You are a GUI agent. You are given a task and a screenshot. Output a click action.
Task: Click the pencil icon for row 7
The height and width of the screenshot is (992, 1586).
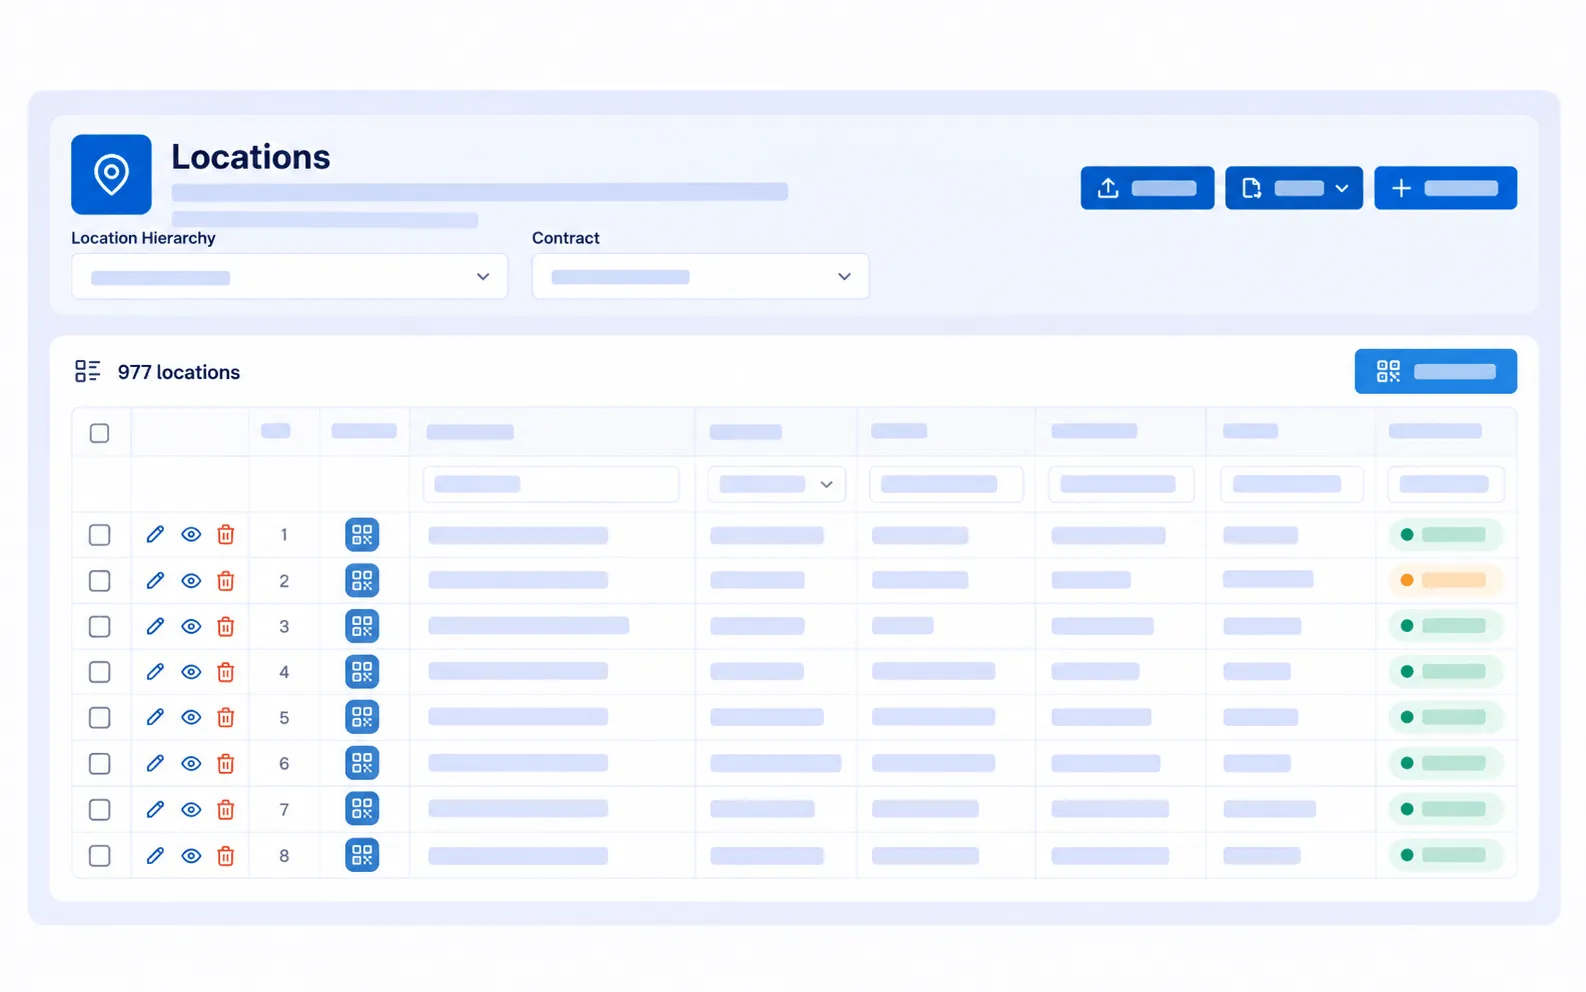155,810
